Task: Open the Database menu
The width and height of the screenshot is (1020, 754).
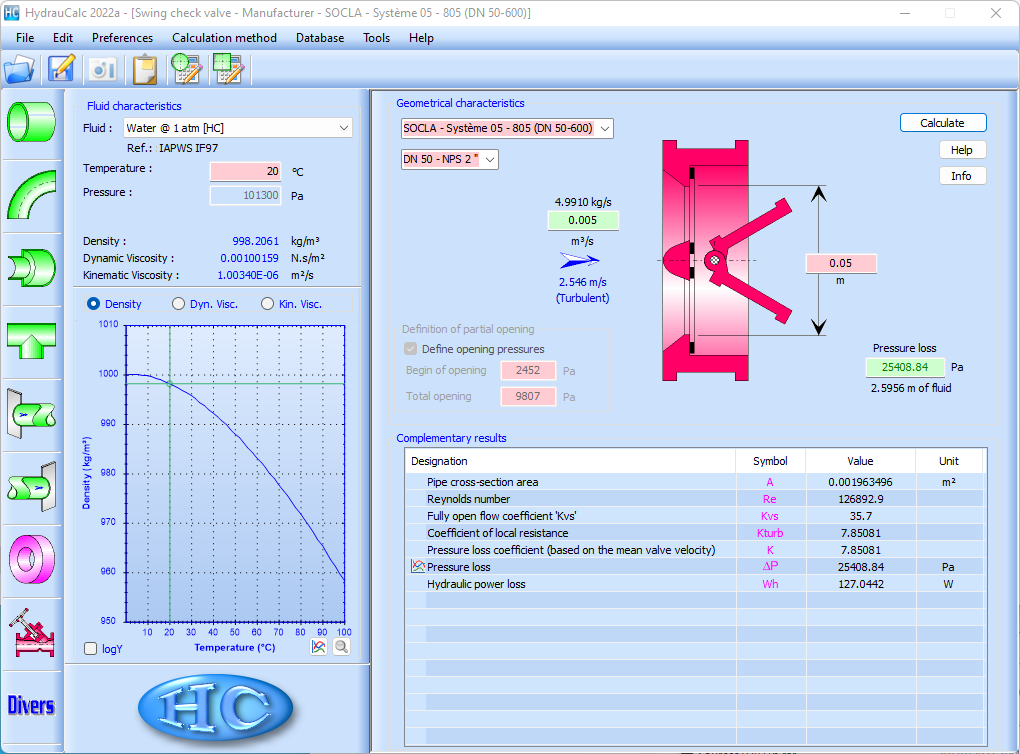Action: (319, 38)
